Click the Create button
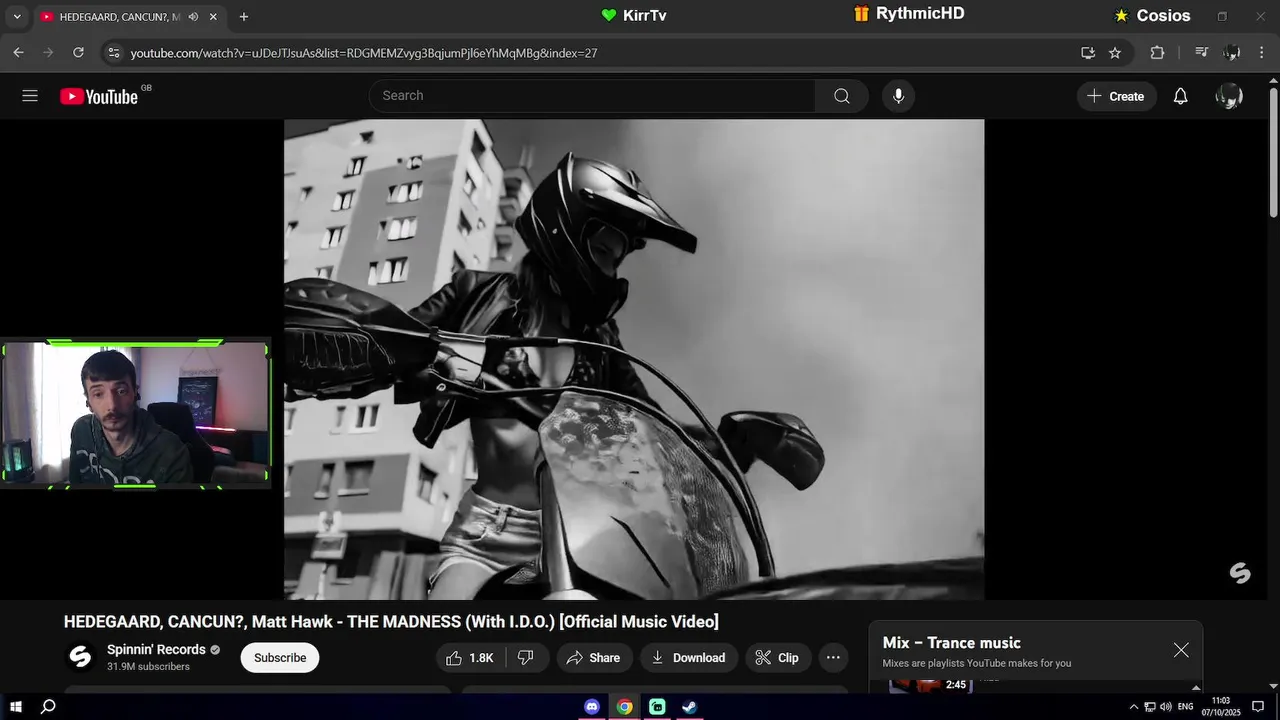 pyautogui.click(x=1116, y=96)
